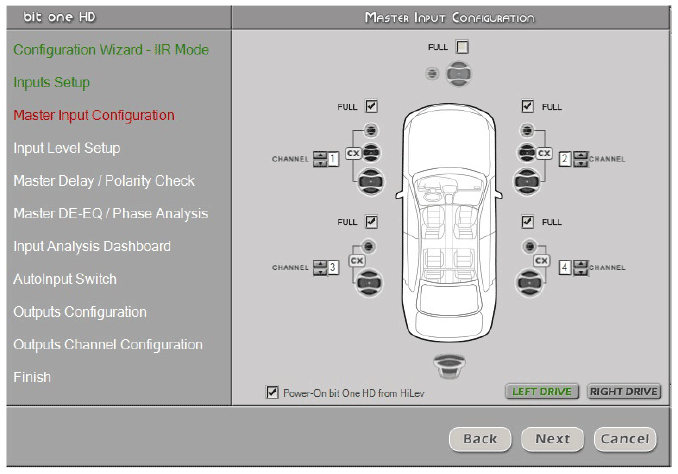Viewport: 678px width, 474px height.
Task: Switch to RIGHT DRIVE
Action: pyautogui.click(x=624, y=391)
